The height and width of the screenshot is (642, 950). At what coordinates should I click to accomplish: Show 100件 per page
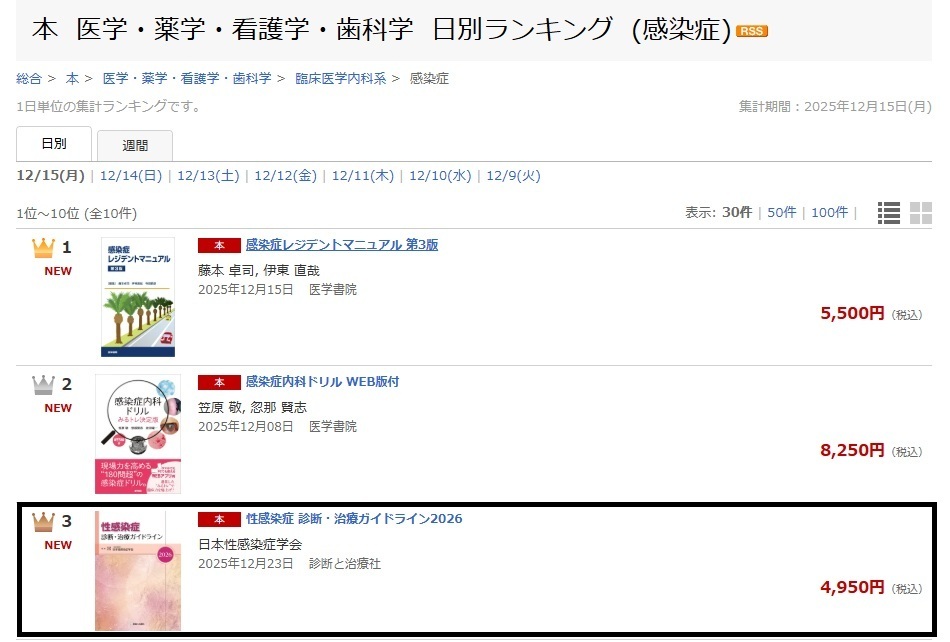coord(829,213)
